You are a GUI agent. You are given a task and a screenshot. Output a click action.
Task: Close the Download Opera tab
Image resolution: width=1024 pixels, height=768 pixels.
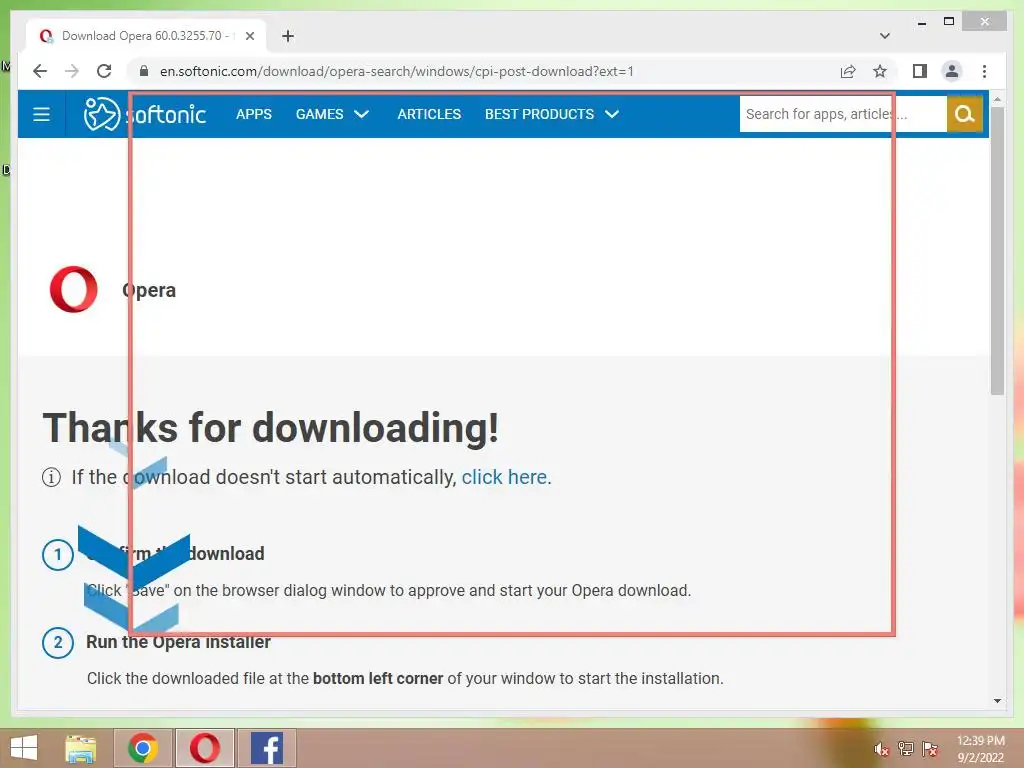[249, 36]
